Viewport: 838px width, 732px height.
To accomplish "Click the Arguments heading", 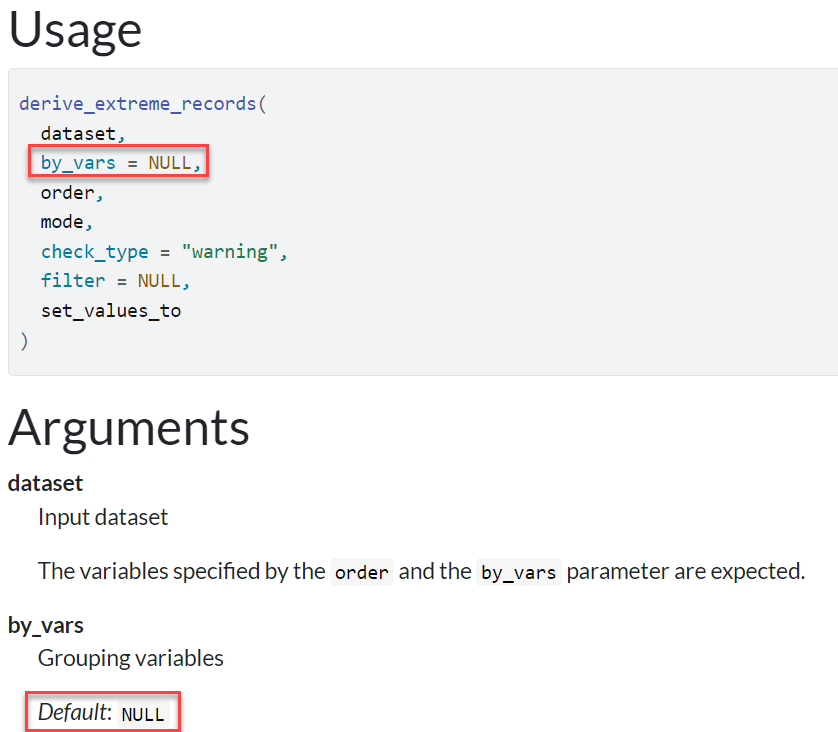I will [x=128, y=428].
